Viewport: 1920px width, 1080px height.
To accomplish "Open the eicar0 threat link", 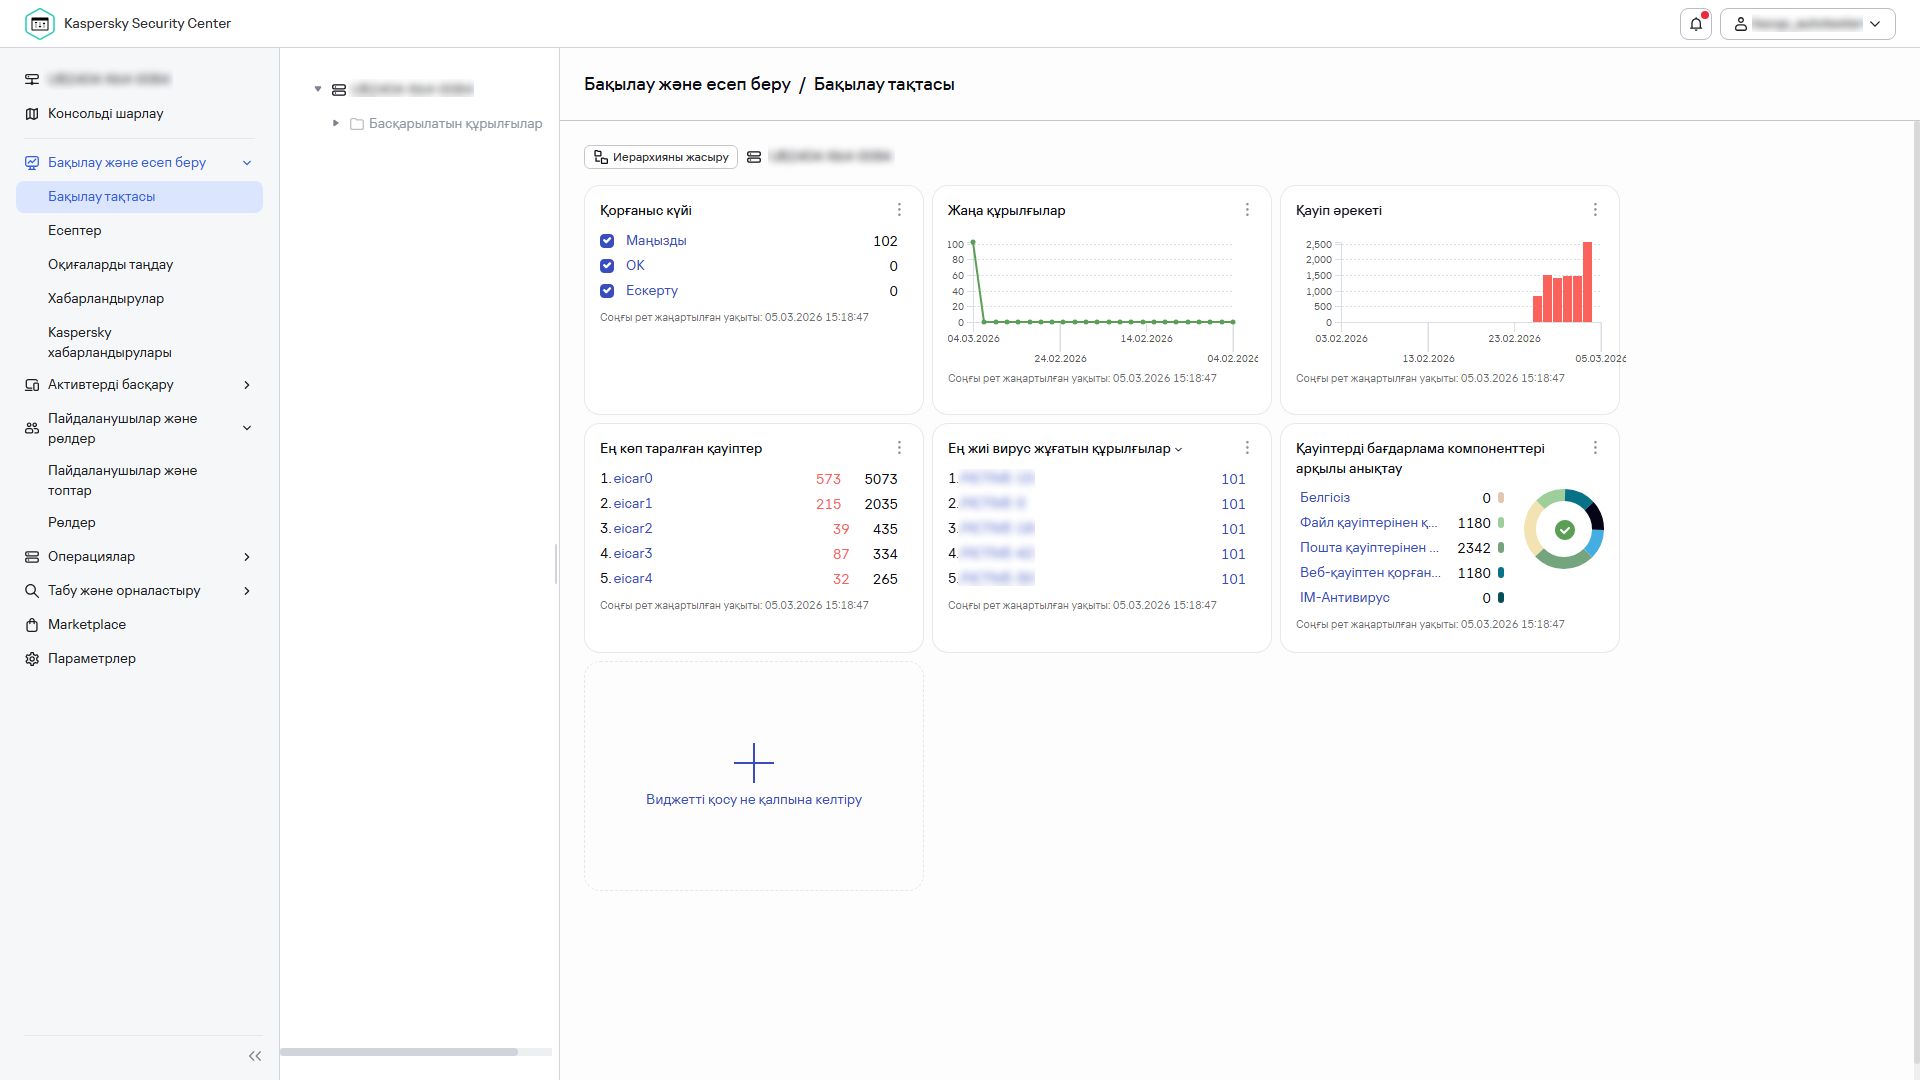I will (633, 479).
